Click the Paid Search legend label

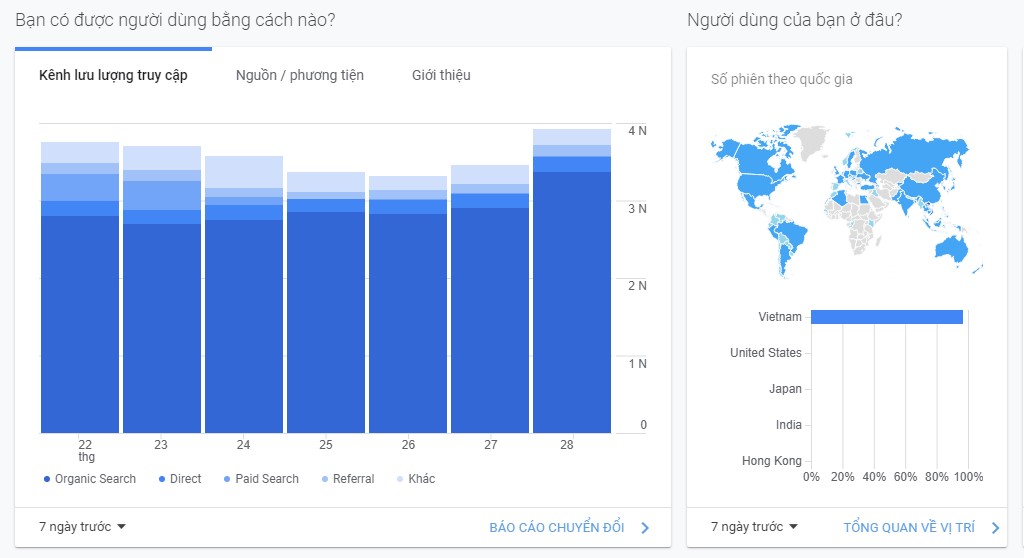click(x=267, y=479)
